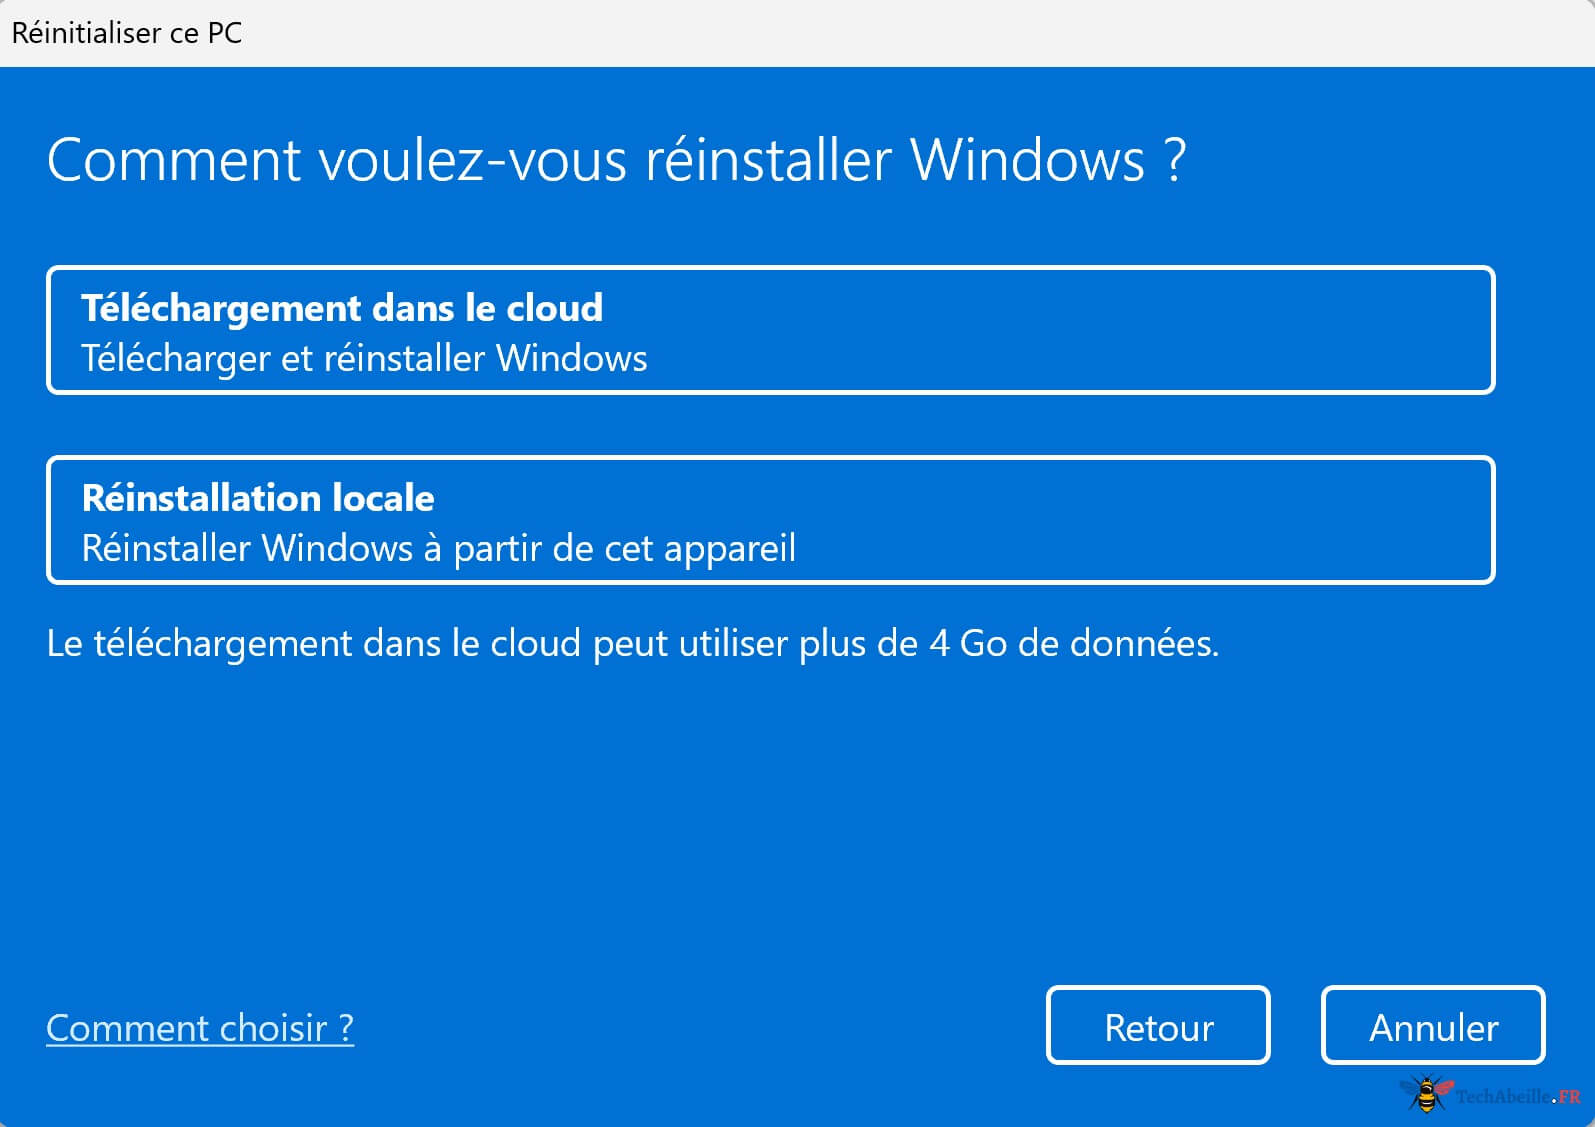Screen dimensions: 1595x1127
Task: Open the "Comment choisir ?" help link
Action: coord(200,1028)
